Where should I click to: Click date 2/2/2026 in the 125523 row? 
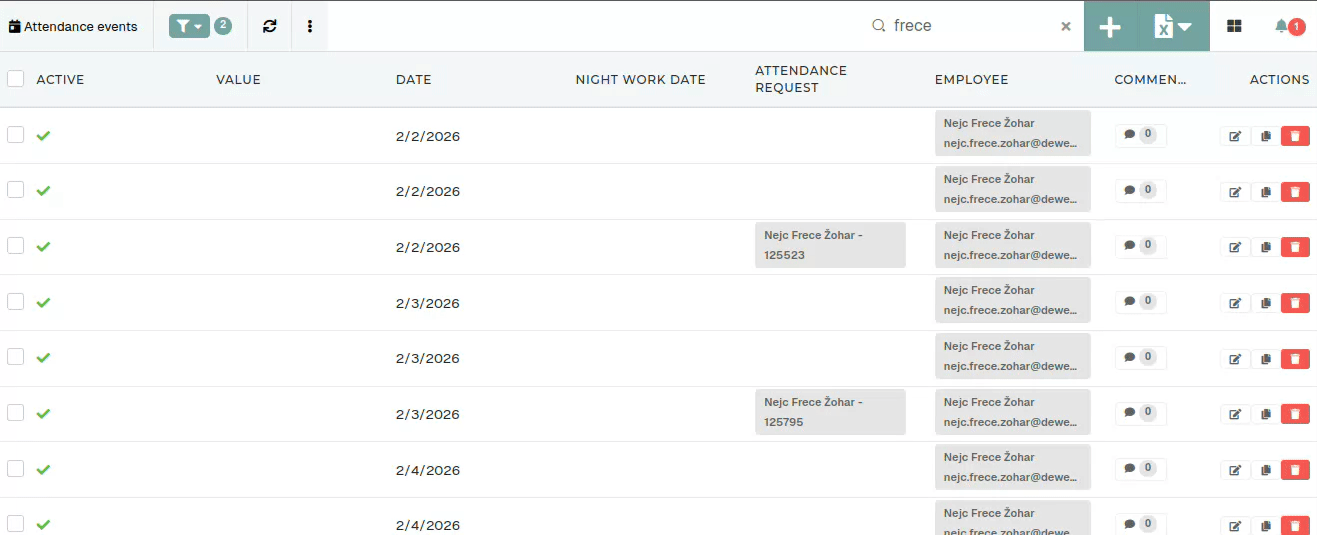tap(428, 247)
